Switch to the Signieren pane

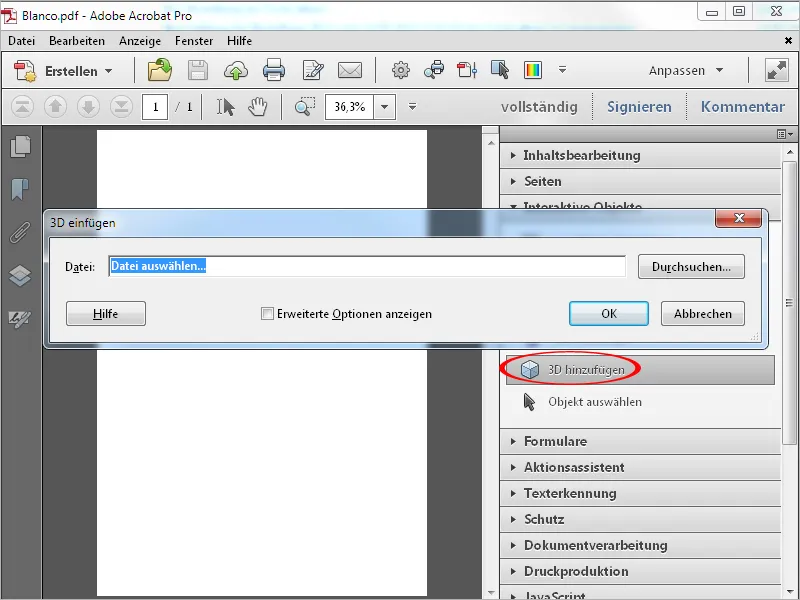click(x=639, y=107)
